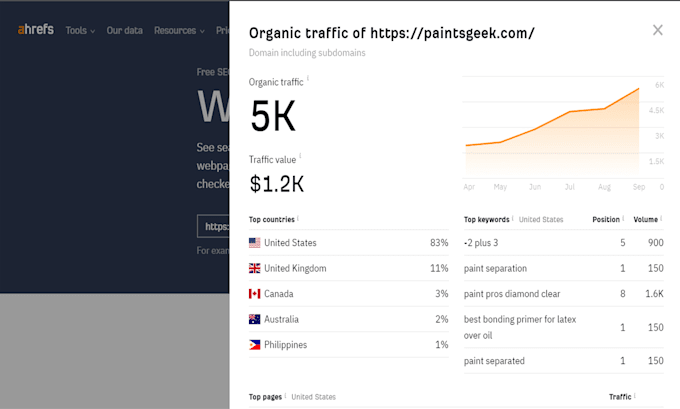Image resolution: width=680 pixels, height=409 pixels.
Task: Click the Sep point on traffic chart
Action: coord(638,89)
